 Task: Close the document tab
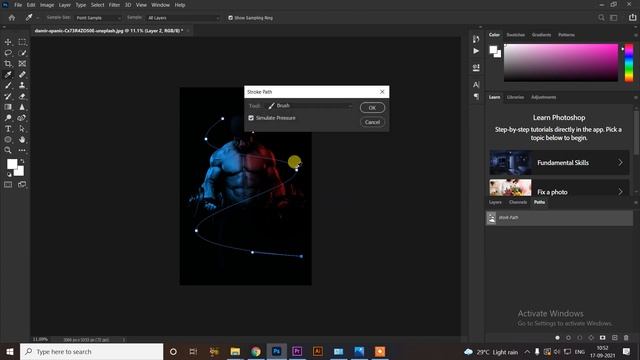pos(188,31)
